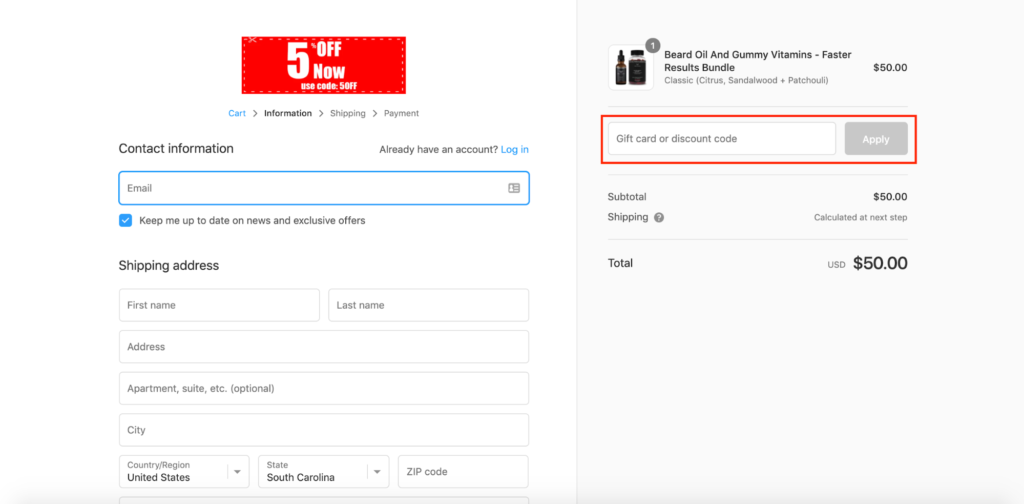This screenshot has height=504, width=1024.
Task: Open the State dropdown
Action: 323,471
